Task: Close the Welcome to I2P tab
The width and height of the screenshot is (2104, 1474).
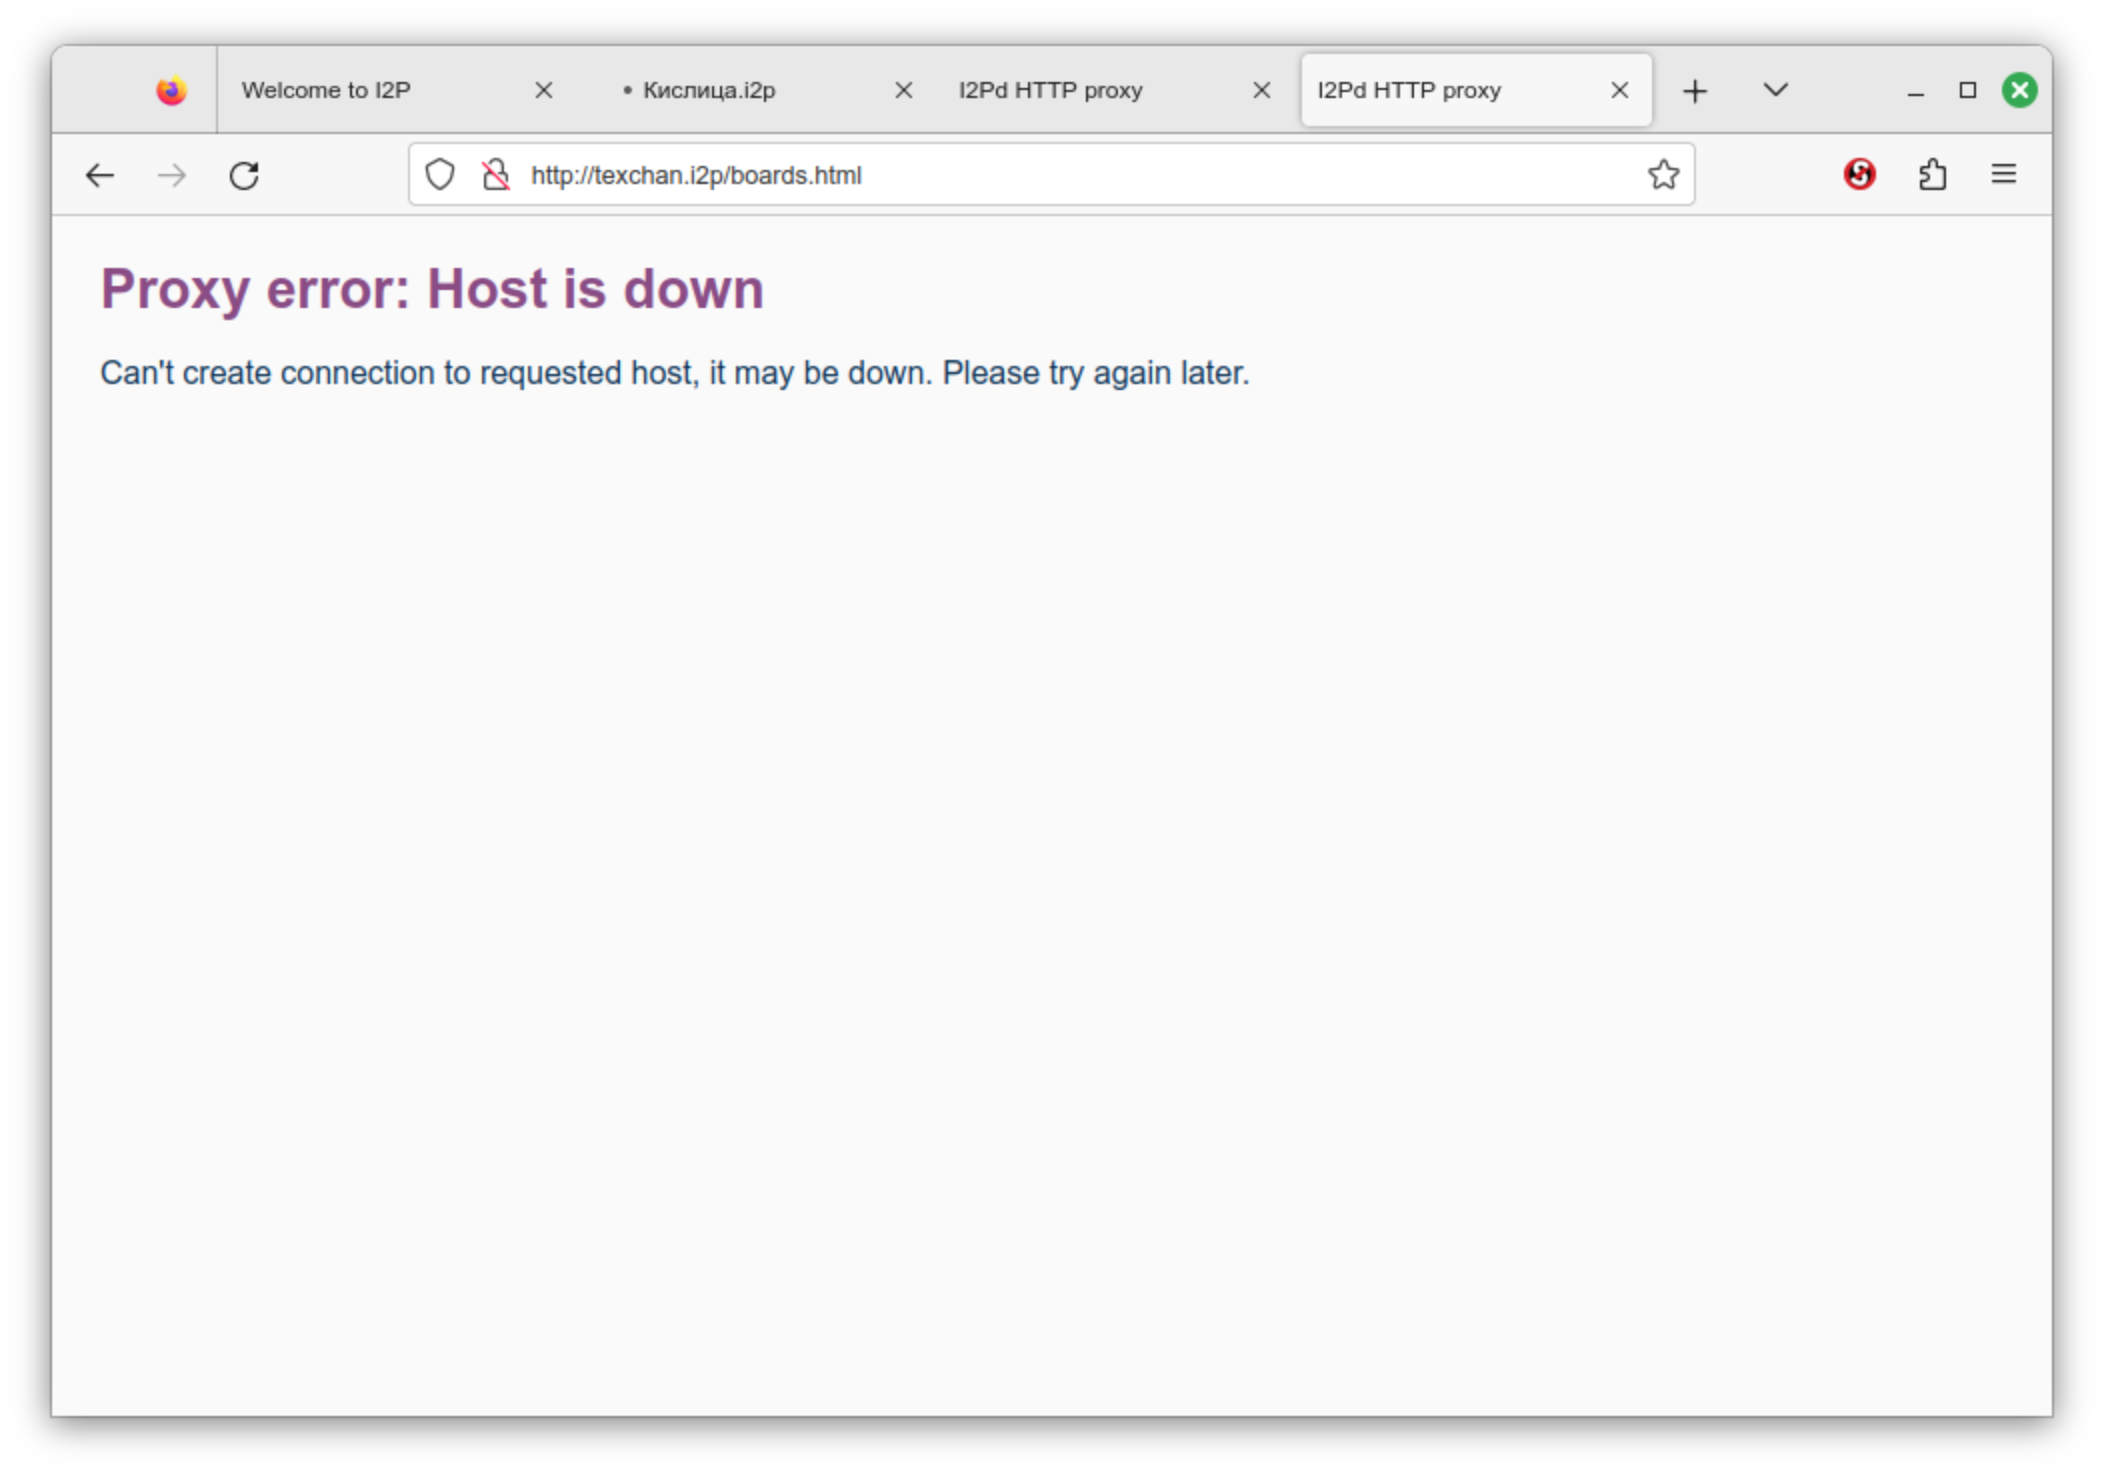Action: (x=543, y=91)
